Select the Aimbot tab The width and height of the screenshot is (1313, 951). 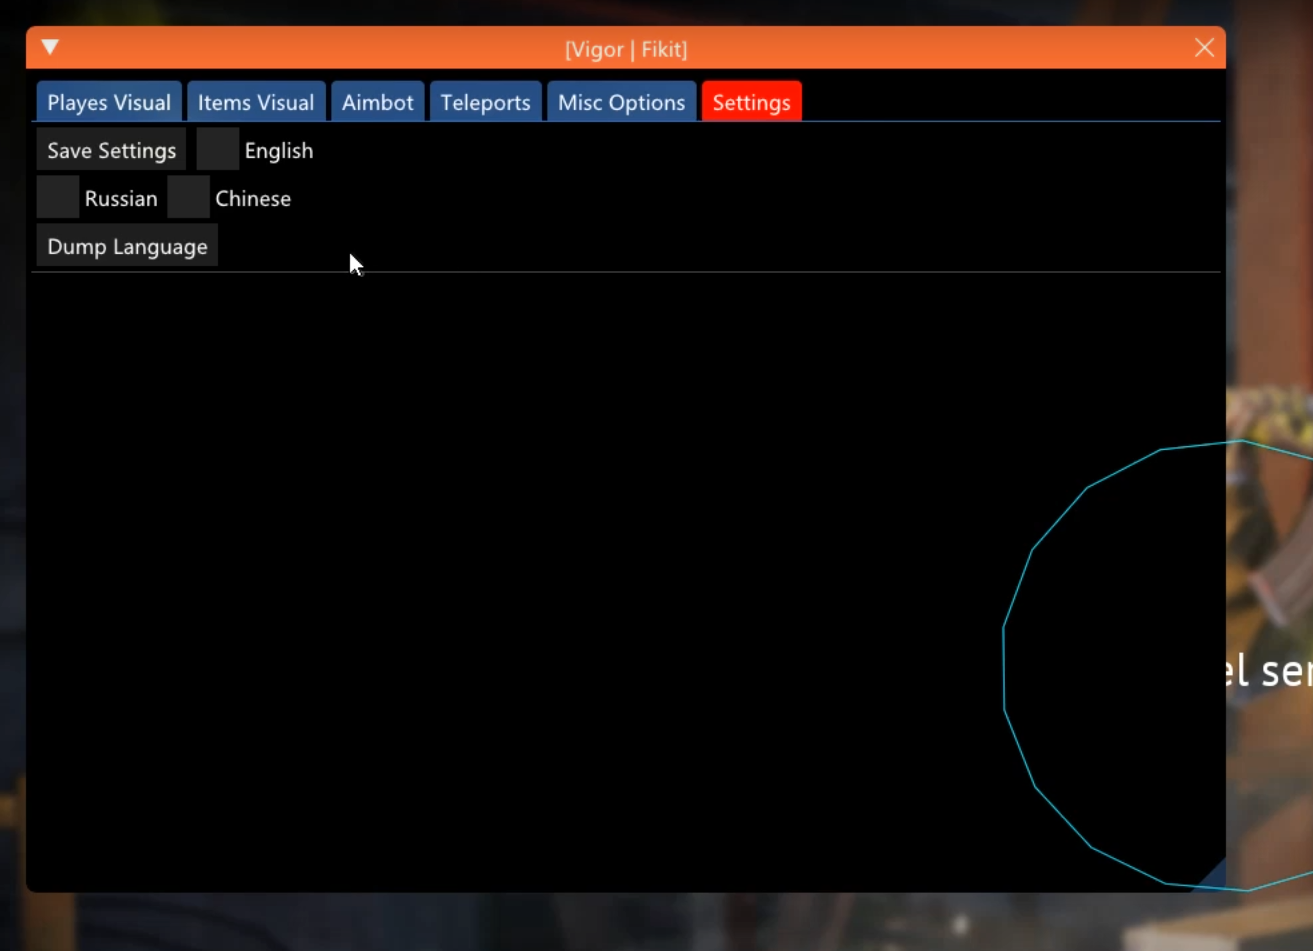(x=377, y=102)
